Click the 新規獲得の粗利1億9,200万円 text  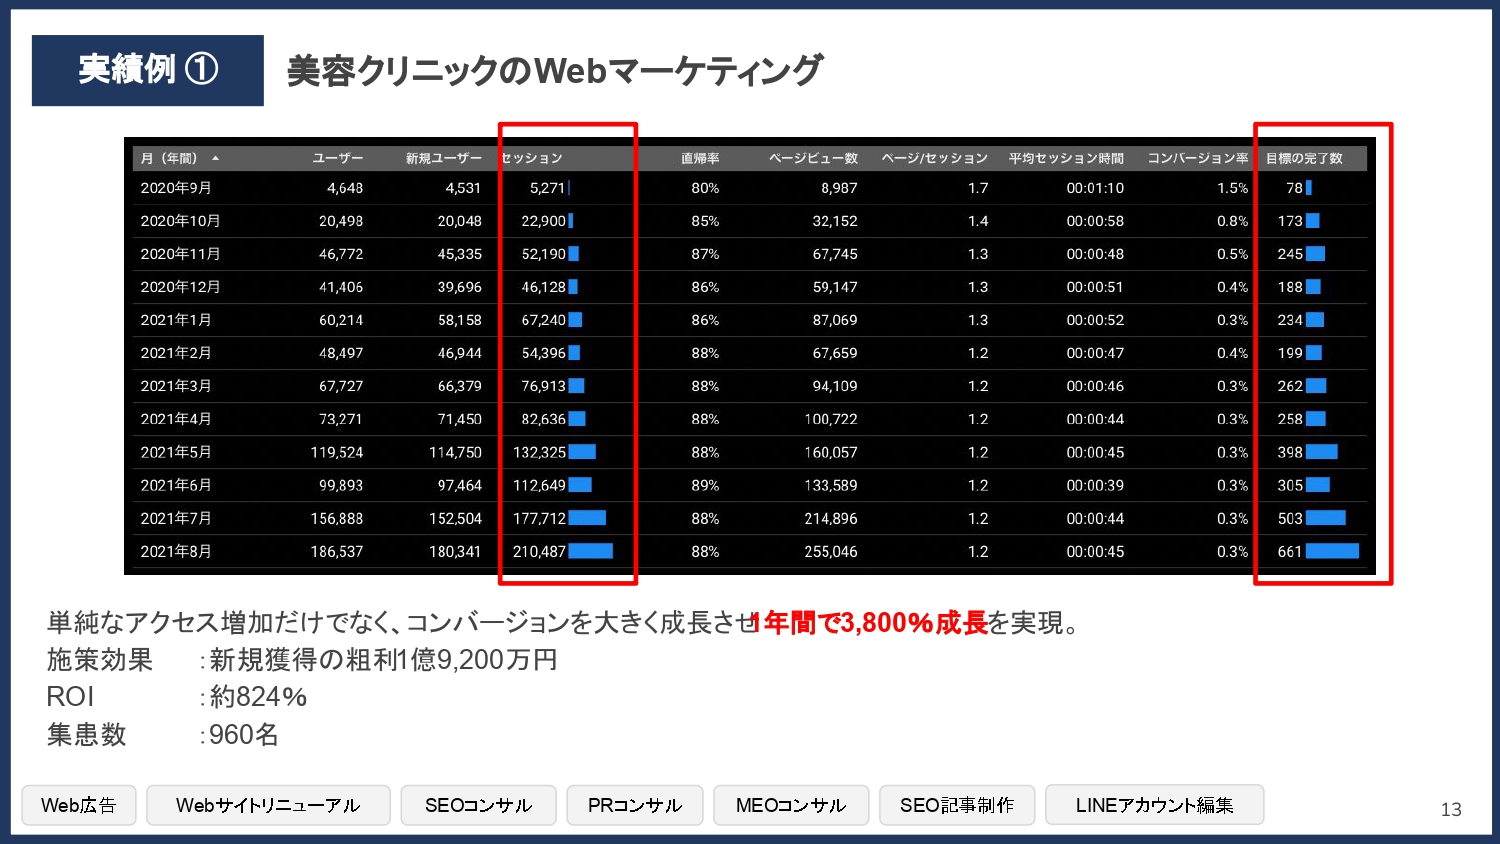pyautogui.click(x=384, y=660)
